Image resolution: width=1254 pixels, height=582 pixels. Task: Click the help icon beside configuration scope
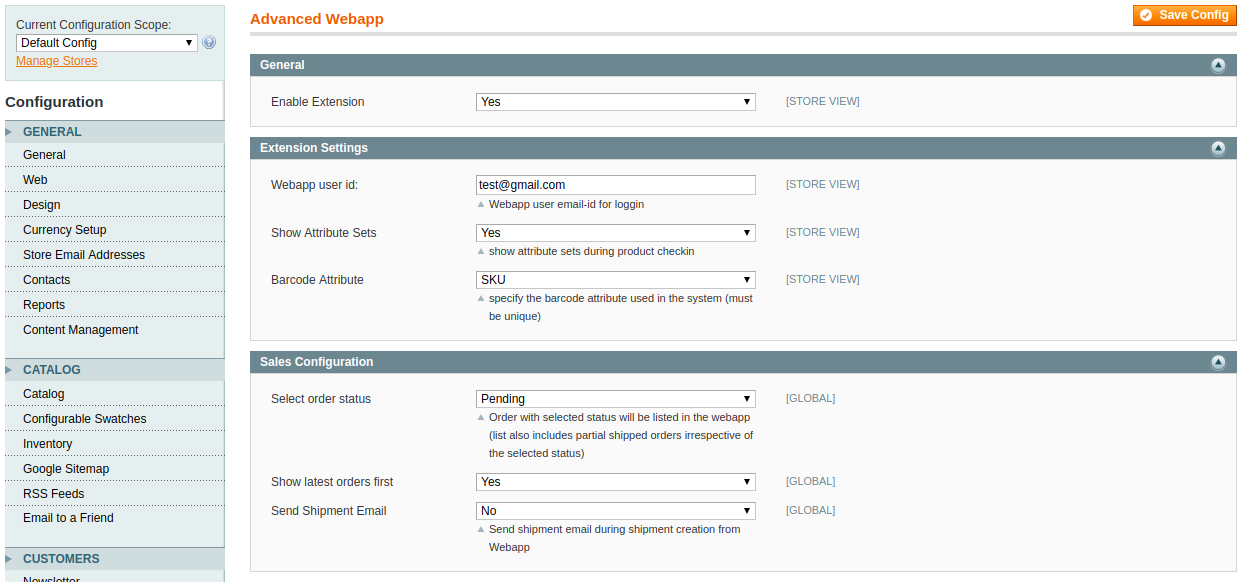208,42
